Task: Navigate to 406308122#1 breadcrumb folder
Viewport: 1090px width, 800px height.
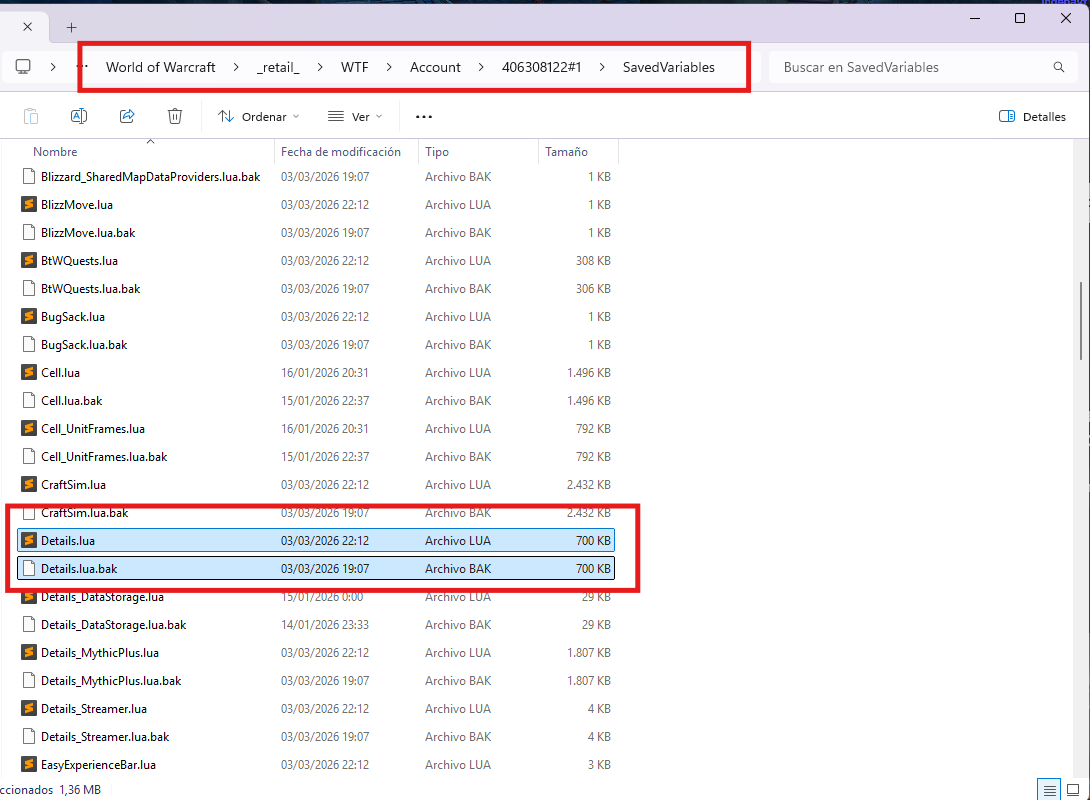Action: (542, 67)
